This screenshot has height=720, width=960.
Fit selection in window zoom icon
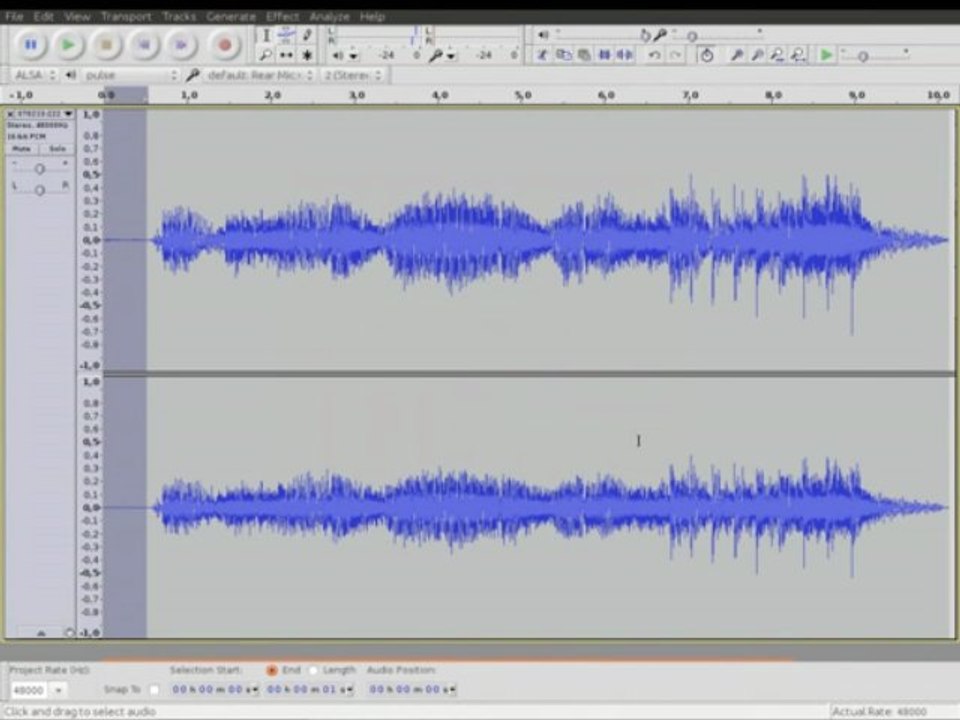click(x=777, y=55)
